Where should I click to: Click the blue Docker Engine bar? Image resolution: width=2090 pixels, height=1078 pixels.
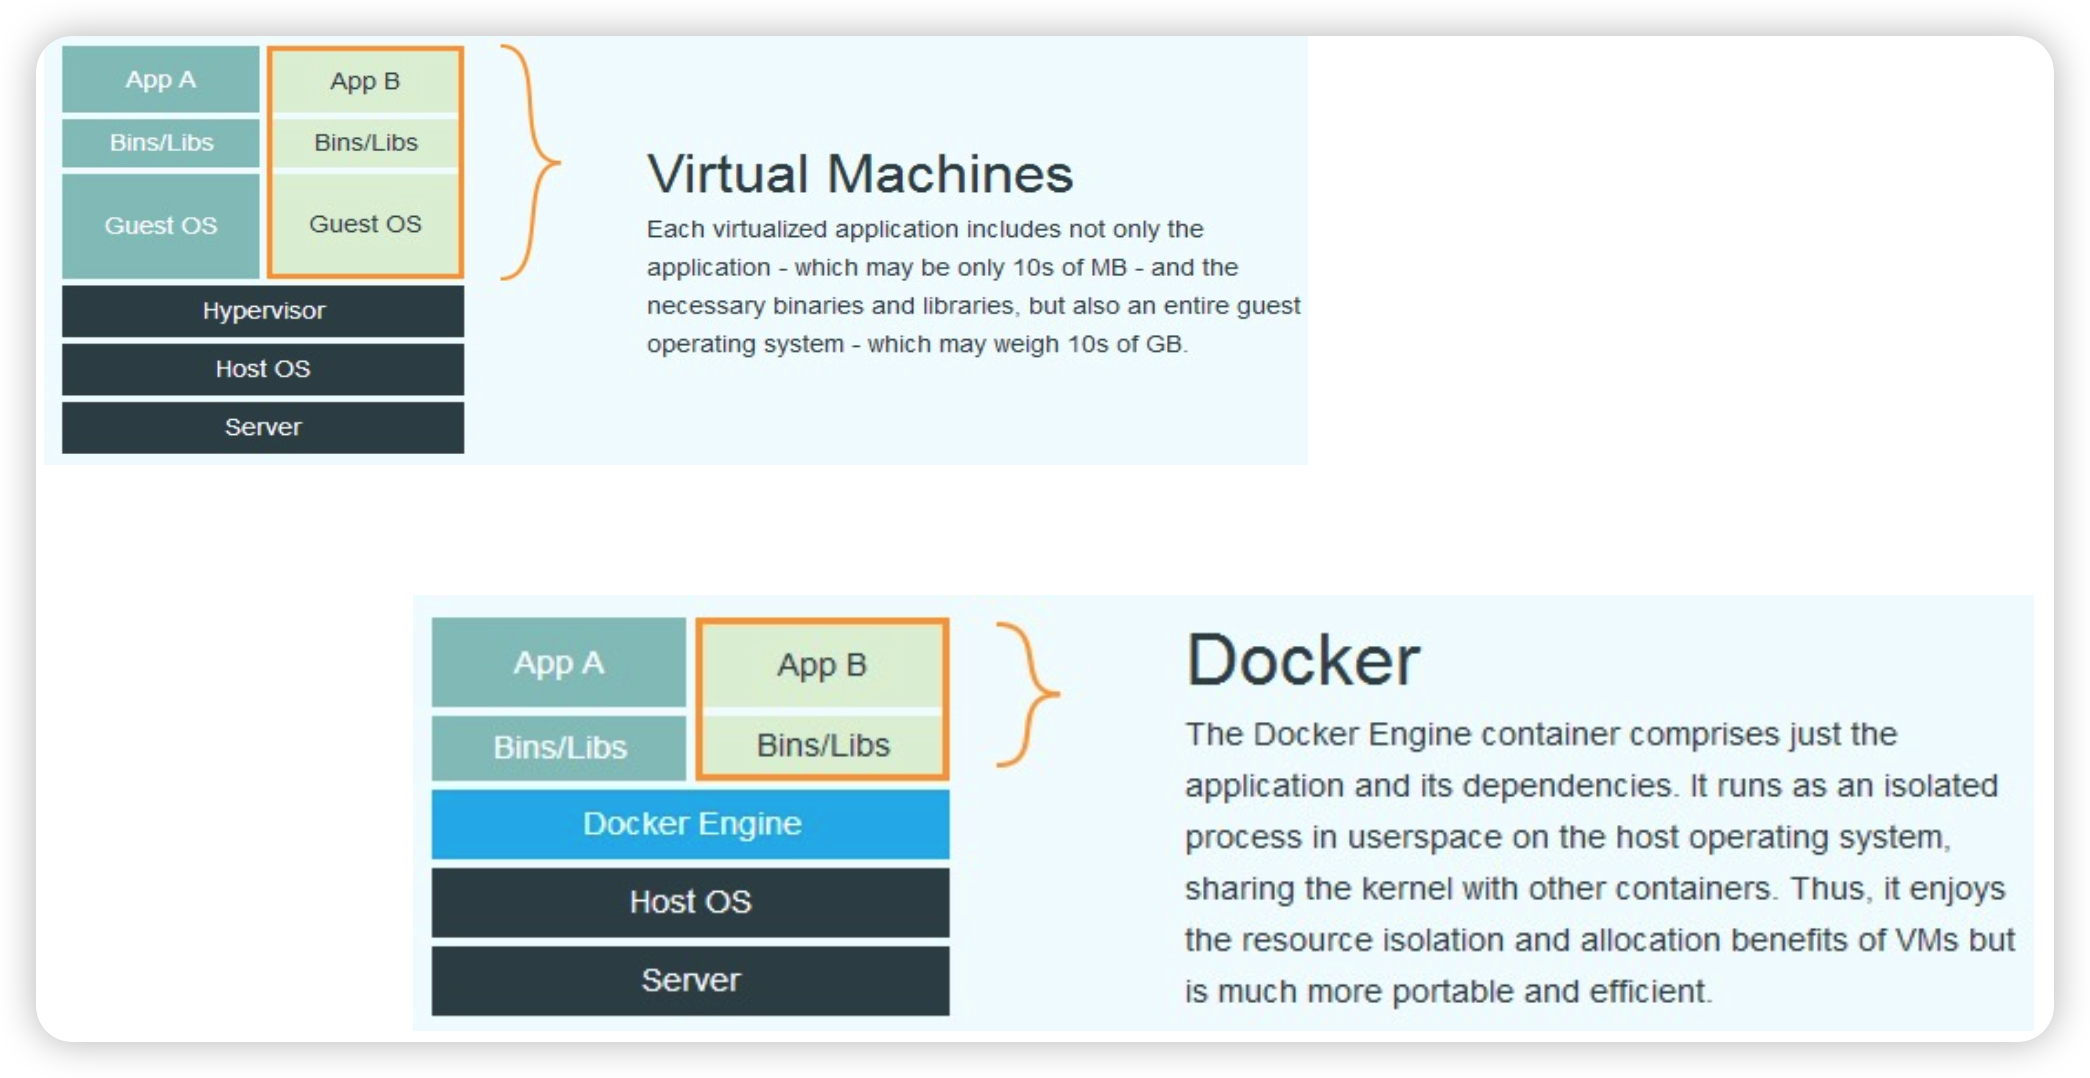point(690,823)
